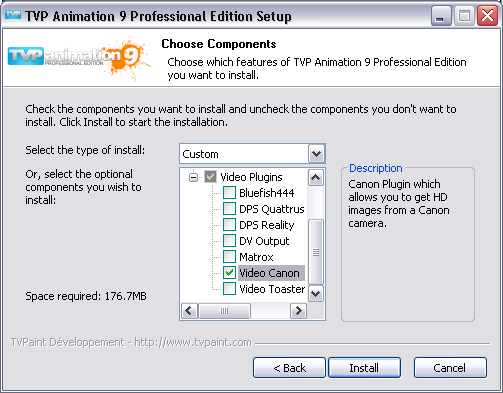The width and height of the screenshot is (503, 393).
Task: Go back with the Back button
Action: pos(289,368)
